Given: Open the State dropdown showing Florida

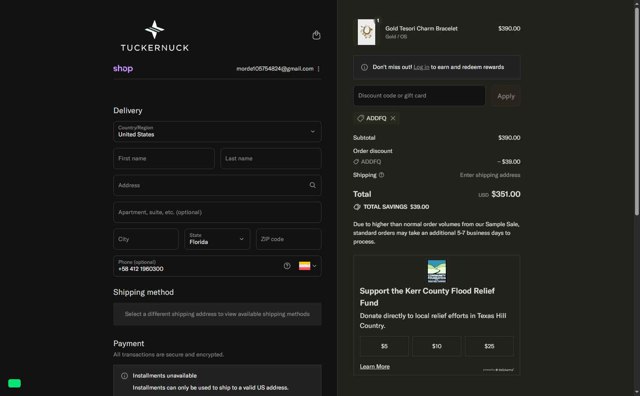Looking at the screenshot, I should [217, 239].
